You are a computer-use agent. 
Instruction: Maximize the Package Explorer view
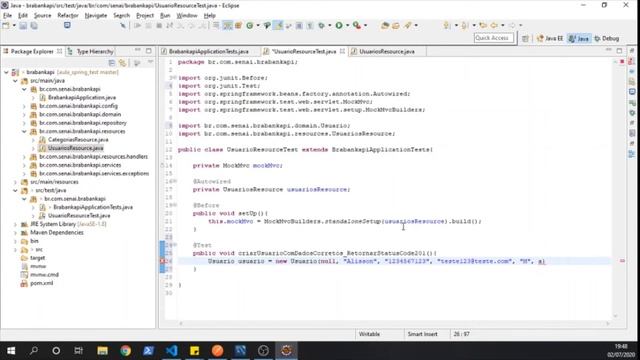(x=149, y=51)
